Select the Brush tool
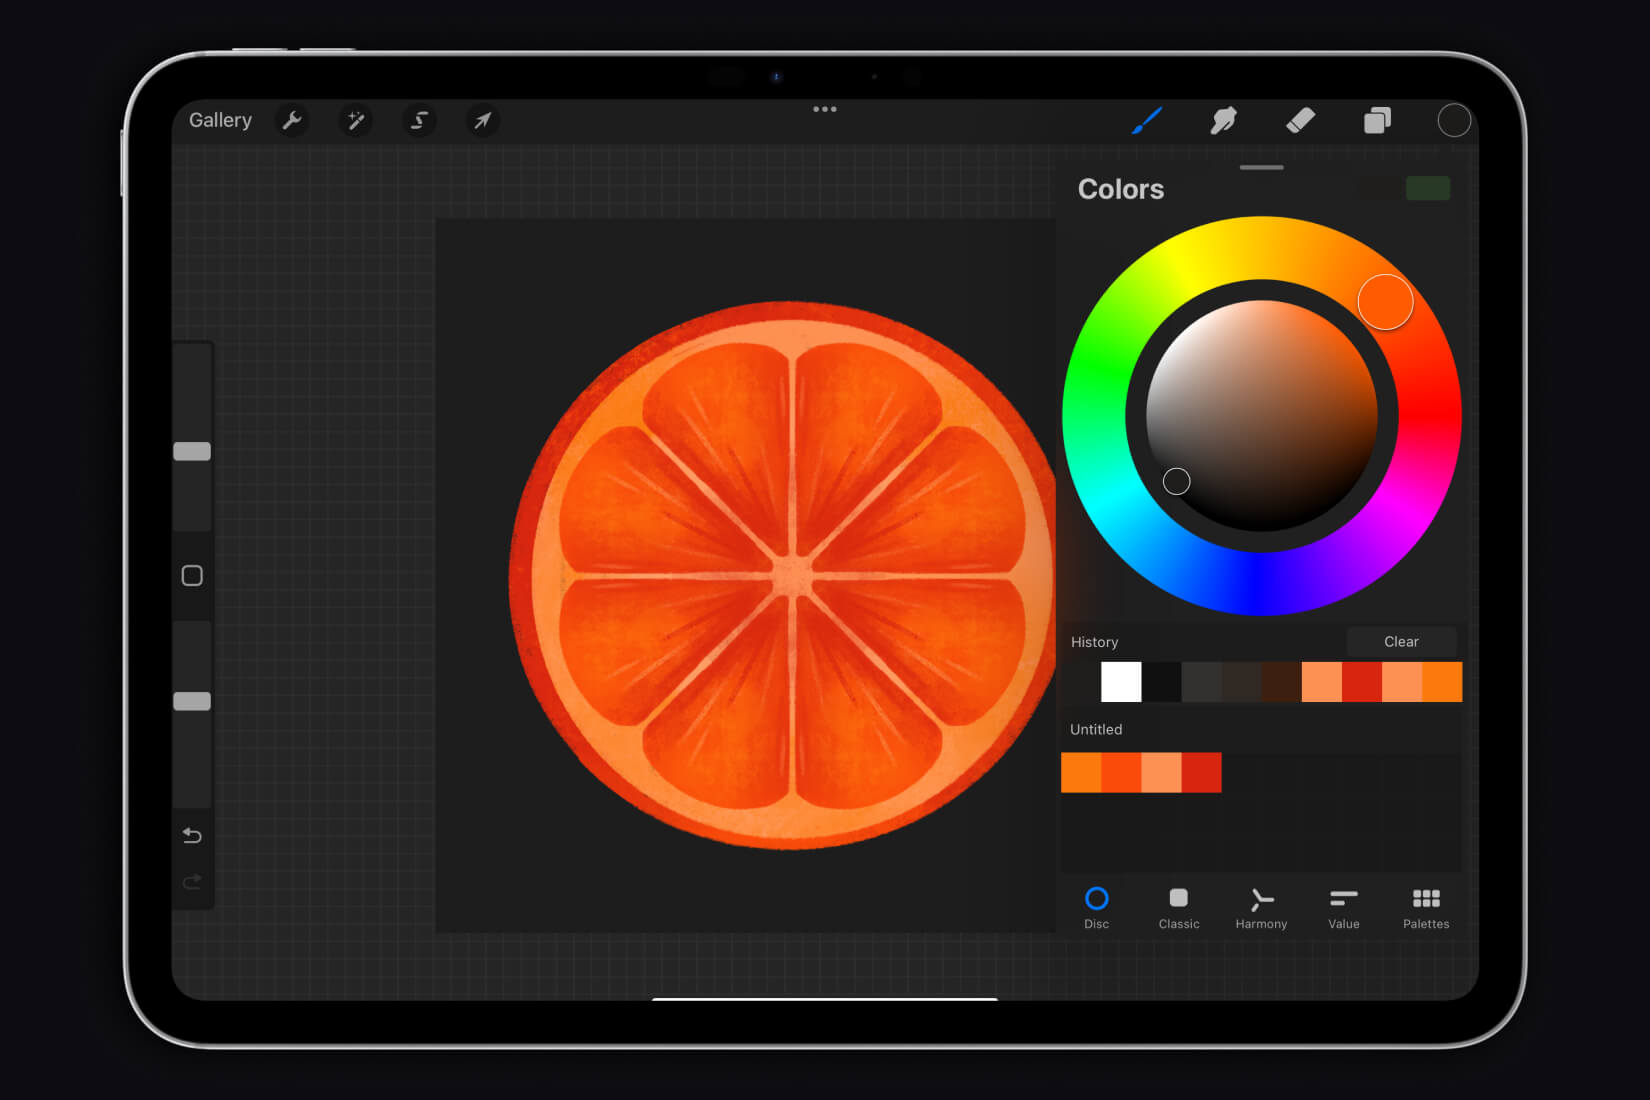Image resolution: width=1650 pixels, height=1100 pixels. point(1147,121)
